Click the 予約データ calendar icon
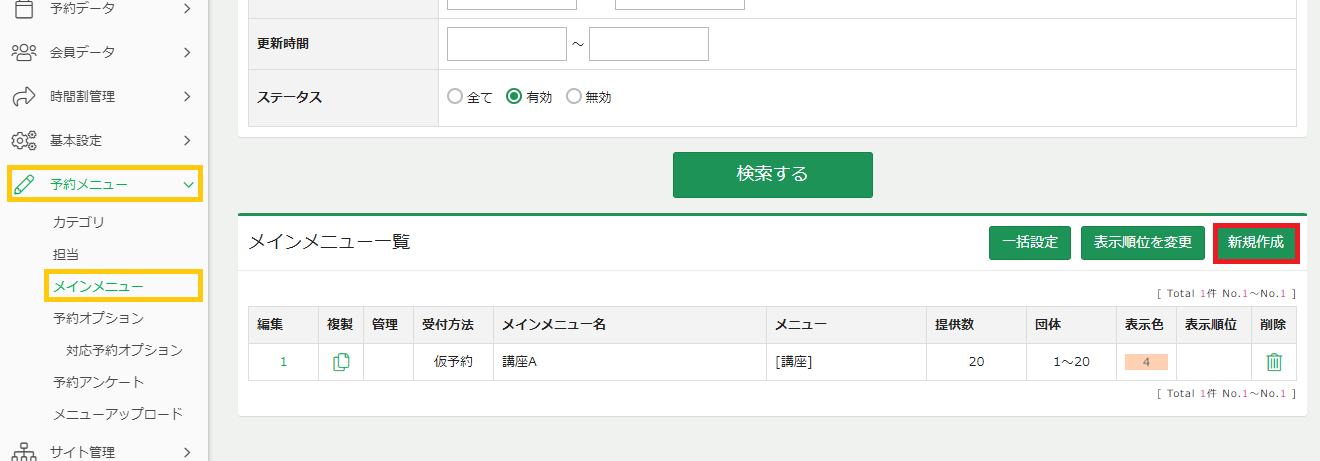1320x461 pixels. tap(24, 8)
